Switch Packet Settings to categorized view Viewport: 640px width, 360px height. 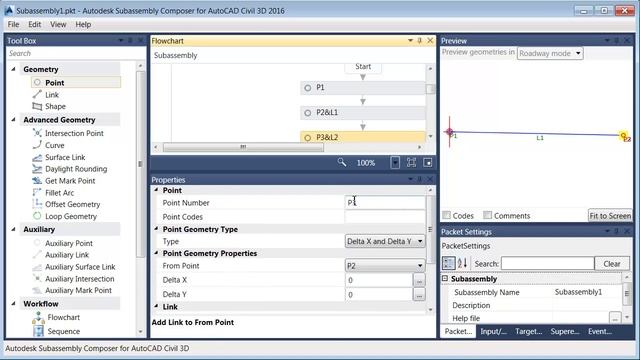click(448, 263)
